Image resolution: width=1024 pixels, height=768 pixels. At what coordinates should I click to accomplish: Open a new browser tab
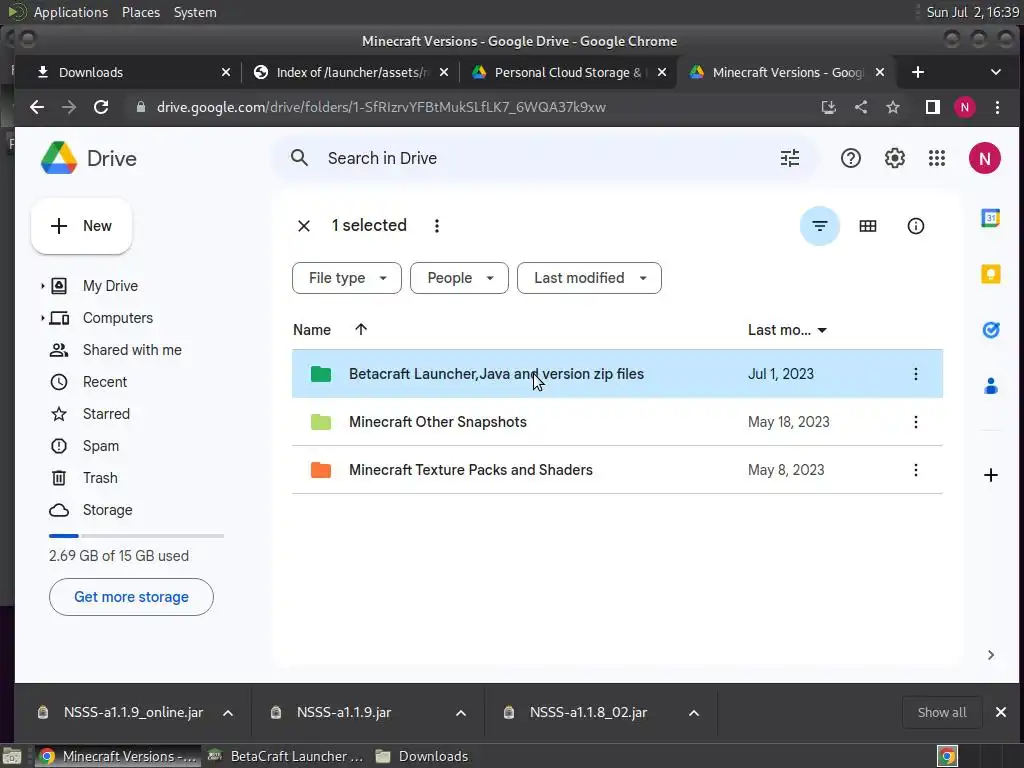918,72
